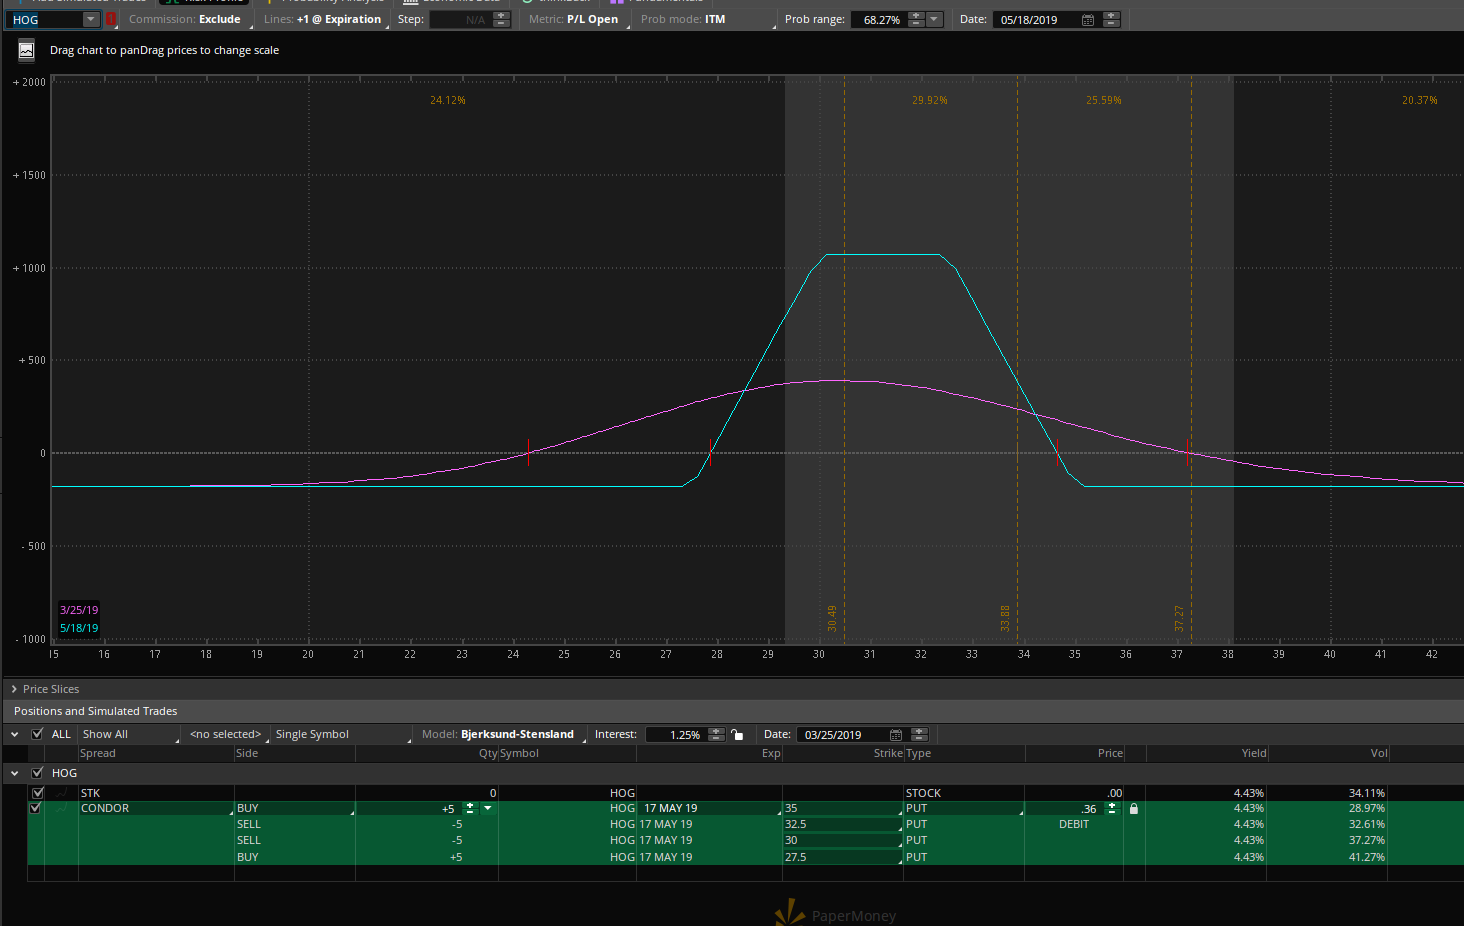The height and width of the screenshot is (926, 1464).
Task: Click the lock icon beside the .36 price
Action: (x=1133, y=809)
